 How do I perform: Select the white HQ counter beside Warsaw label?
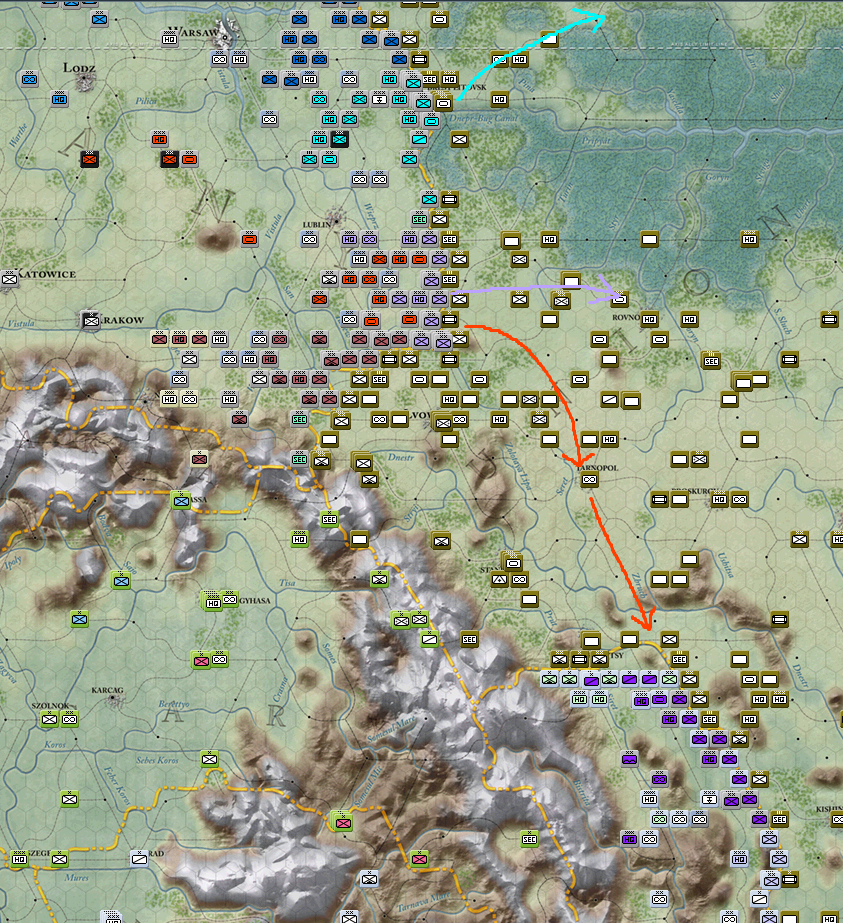(x=170, y=39)
